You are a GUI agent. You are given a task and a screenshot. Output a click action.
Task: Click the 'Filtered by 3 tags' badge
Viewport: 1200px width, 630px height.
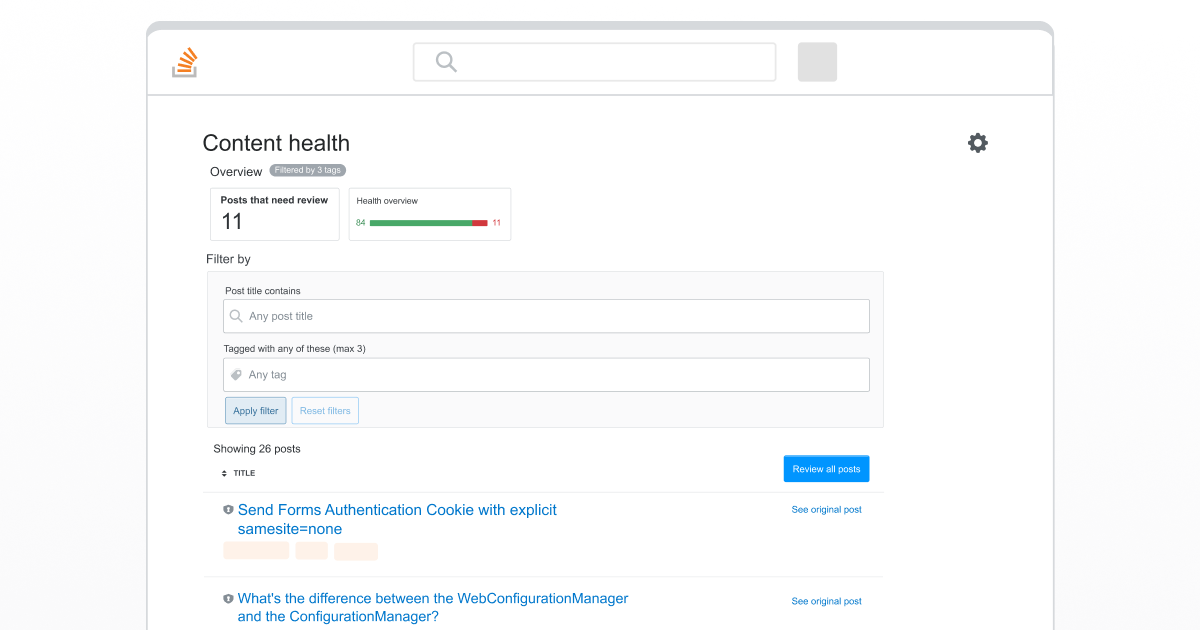308,170
